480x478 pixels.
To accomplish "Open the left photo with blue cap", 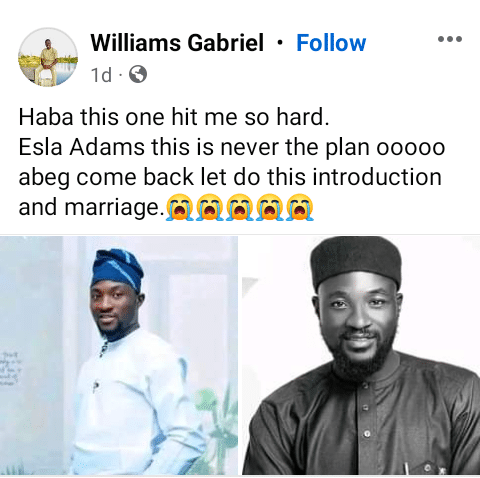I will pyautogui.click(x=119, y=355).
